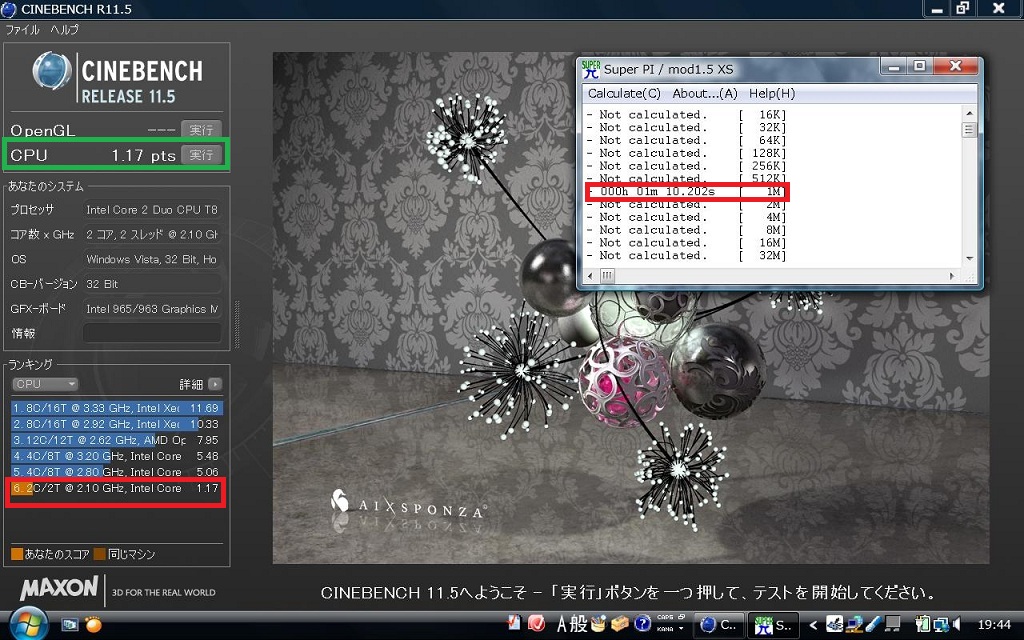Select ranking entry 4C/8T @ 3.20 GHz
1024x640 pixels.
pyautogui.click(x=117, y=456)
